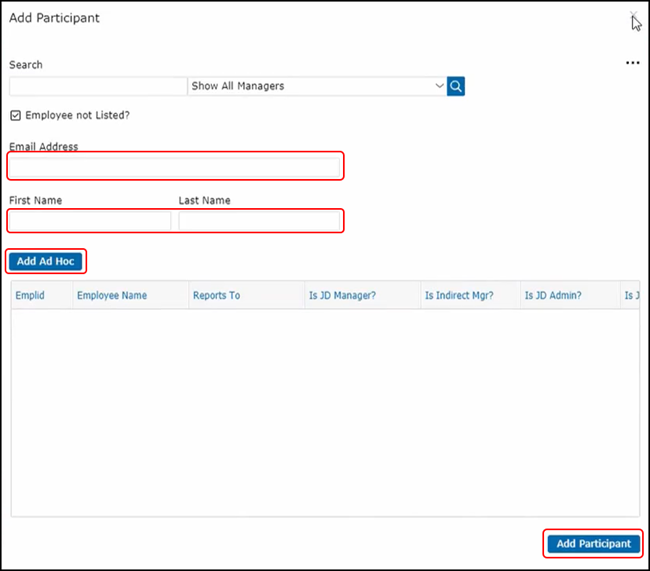
Task: Click the magnifying glass search icon
Action: pyautogui.click(x=456, y=86)
